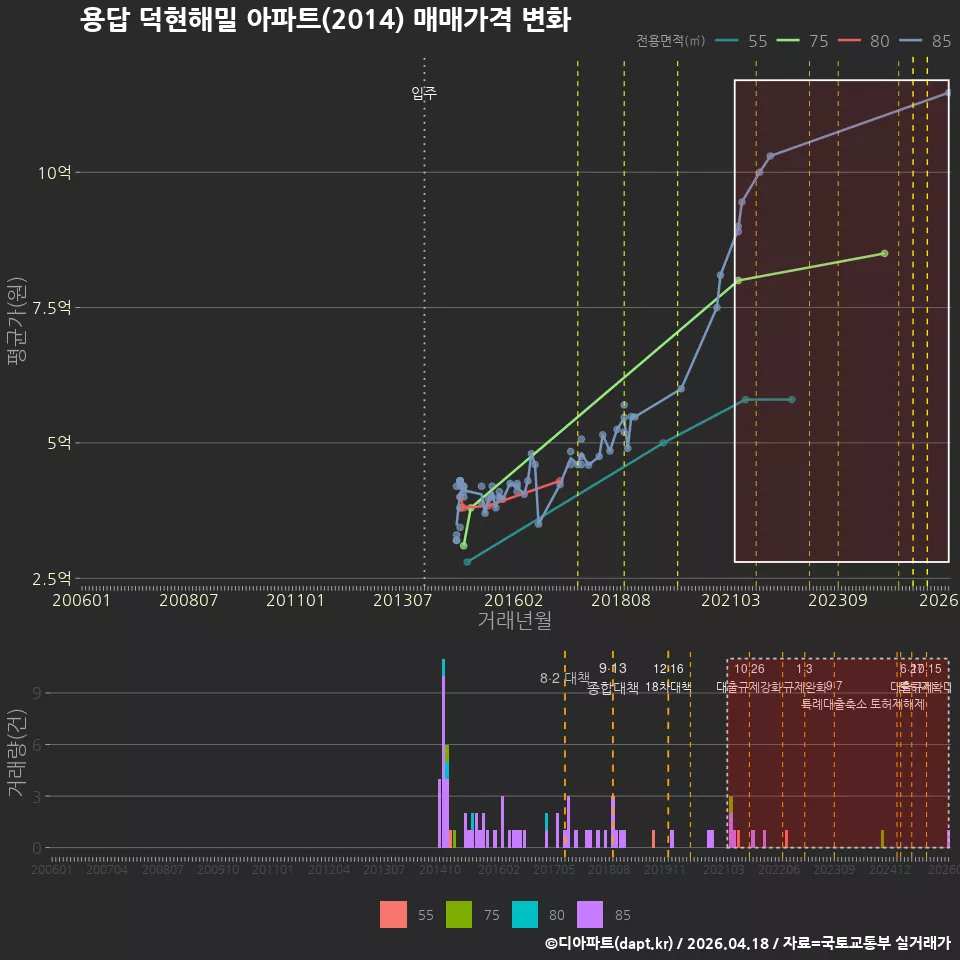Click the pink 55 legend swatch at the bottom
Viewport: 960px width, 960px height.
tap(393, 914)
